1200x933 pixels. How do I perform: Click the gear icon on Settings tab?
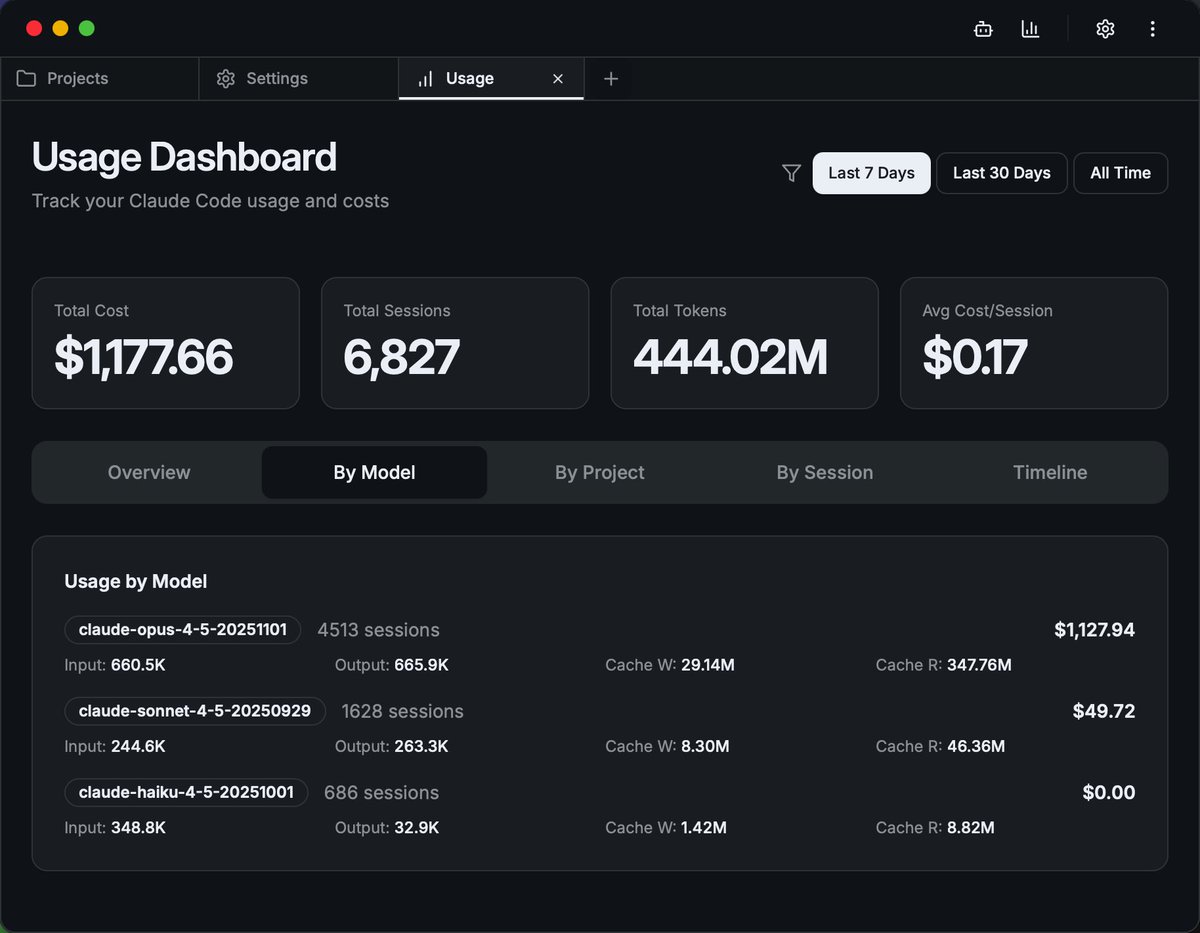(226, 79)
